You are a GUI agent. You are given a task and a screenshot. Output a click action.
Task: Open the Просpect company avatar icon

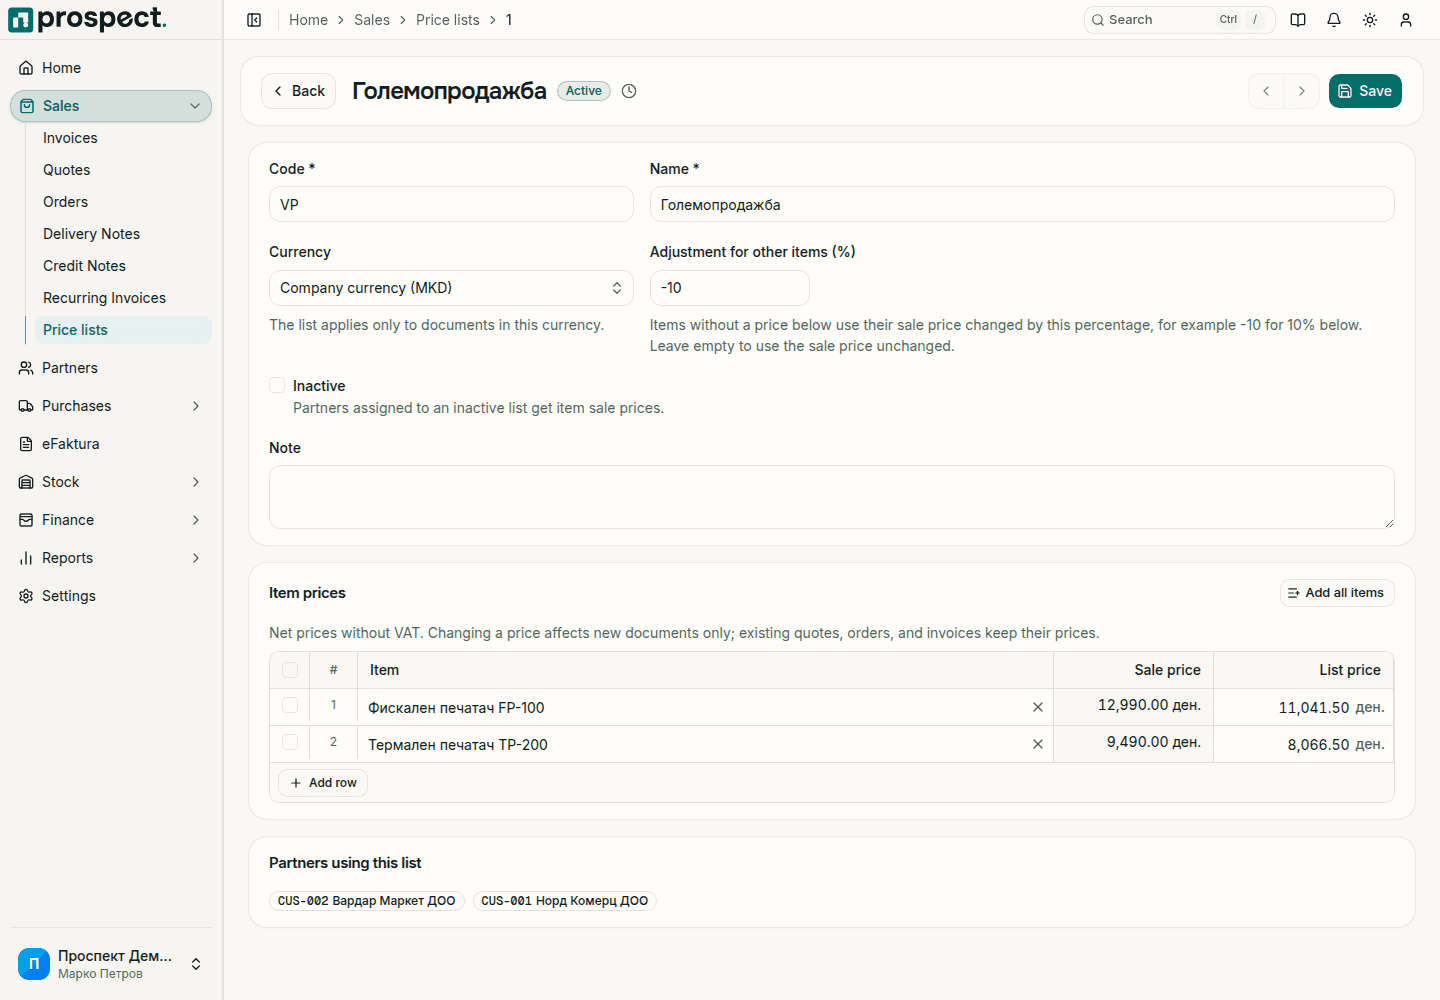34,964
